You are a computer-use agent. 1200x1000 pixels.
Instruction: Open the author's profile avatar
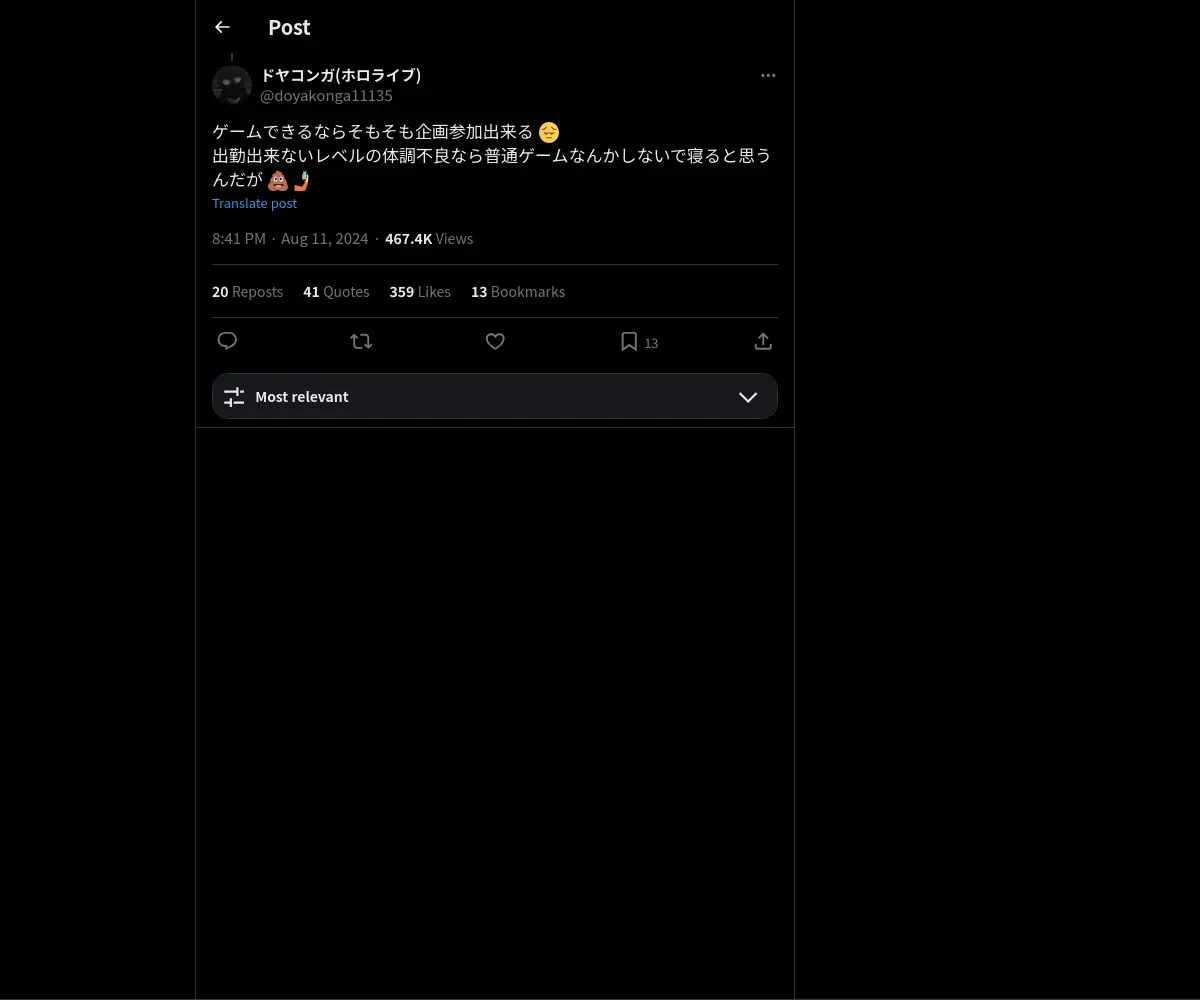coord(232,85)
